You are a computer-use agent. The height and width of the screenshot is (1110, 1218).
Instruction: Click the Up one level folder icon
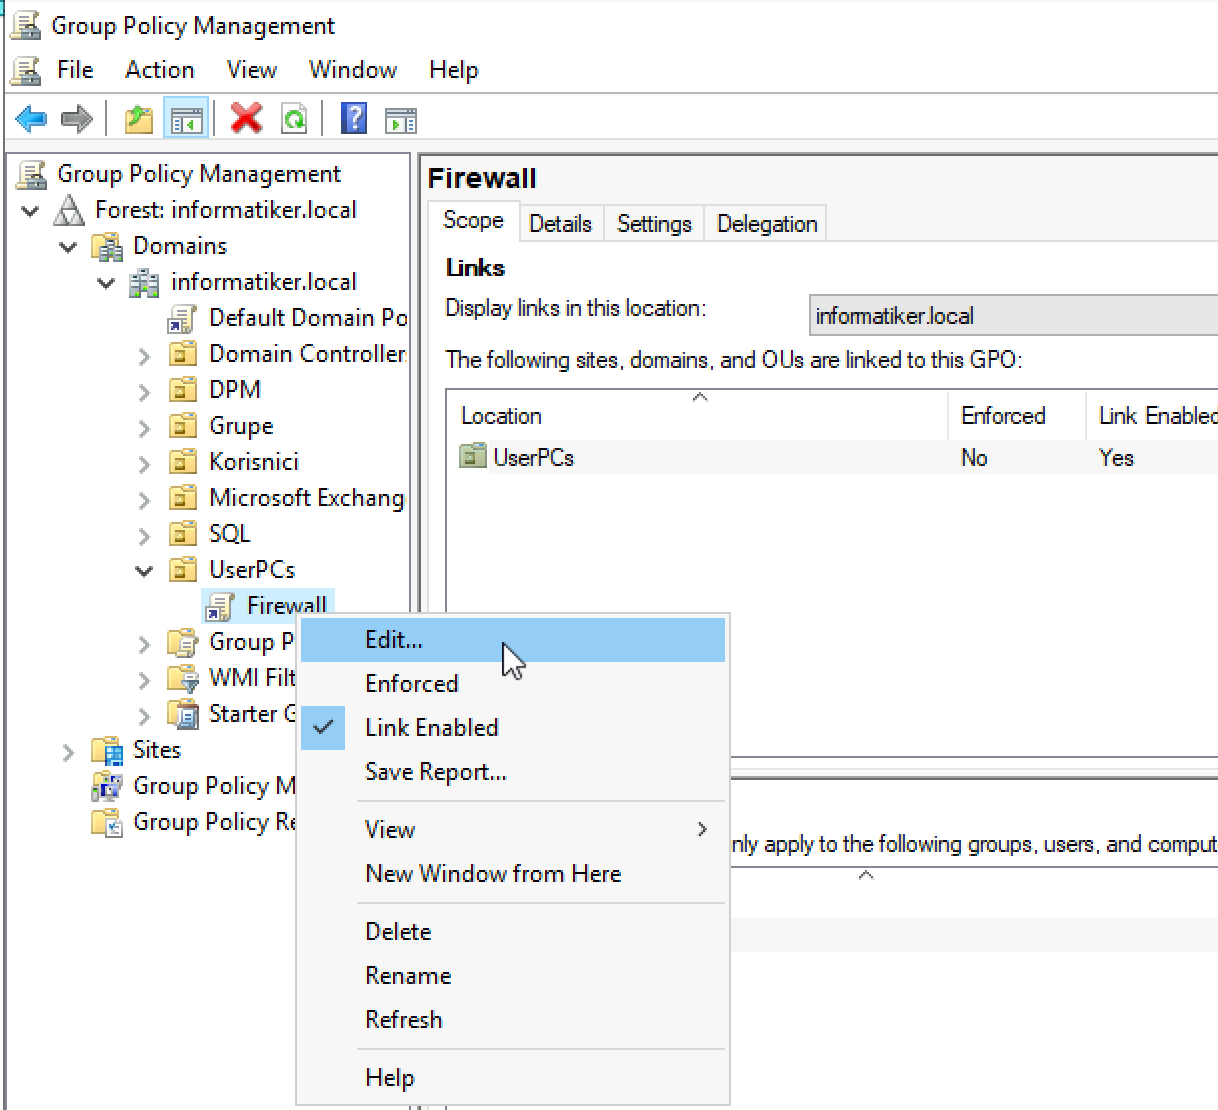[x=138, y=119]
